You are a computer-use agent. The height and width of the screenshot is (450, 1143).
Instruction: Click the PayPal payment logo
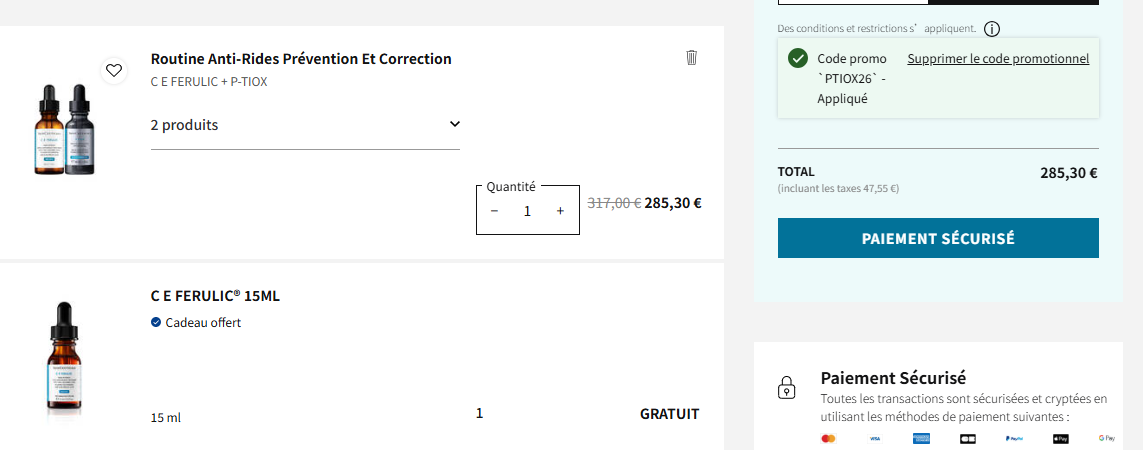pyautogui.click(x=1014, y=438)
